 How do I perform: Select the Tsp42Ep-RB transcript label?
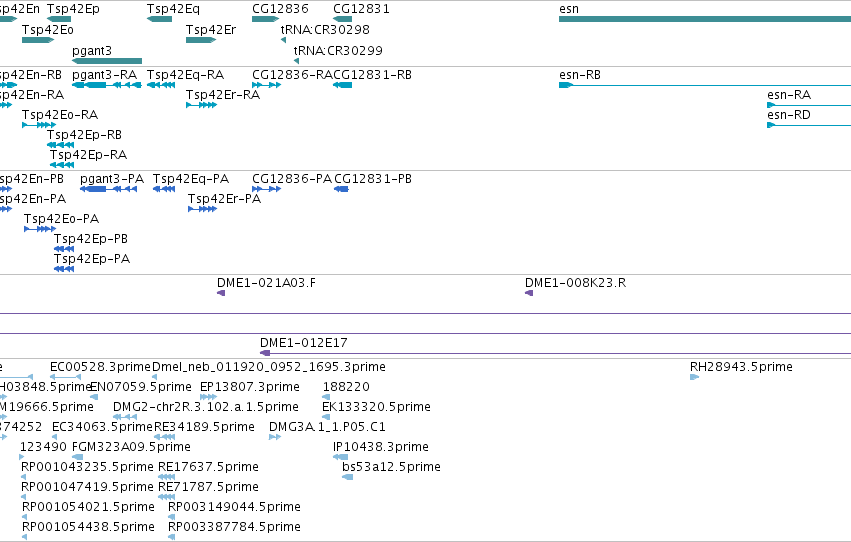tap(84, 135)
